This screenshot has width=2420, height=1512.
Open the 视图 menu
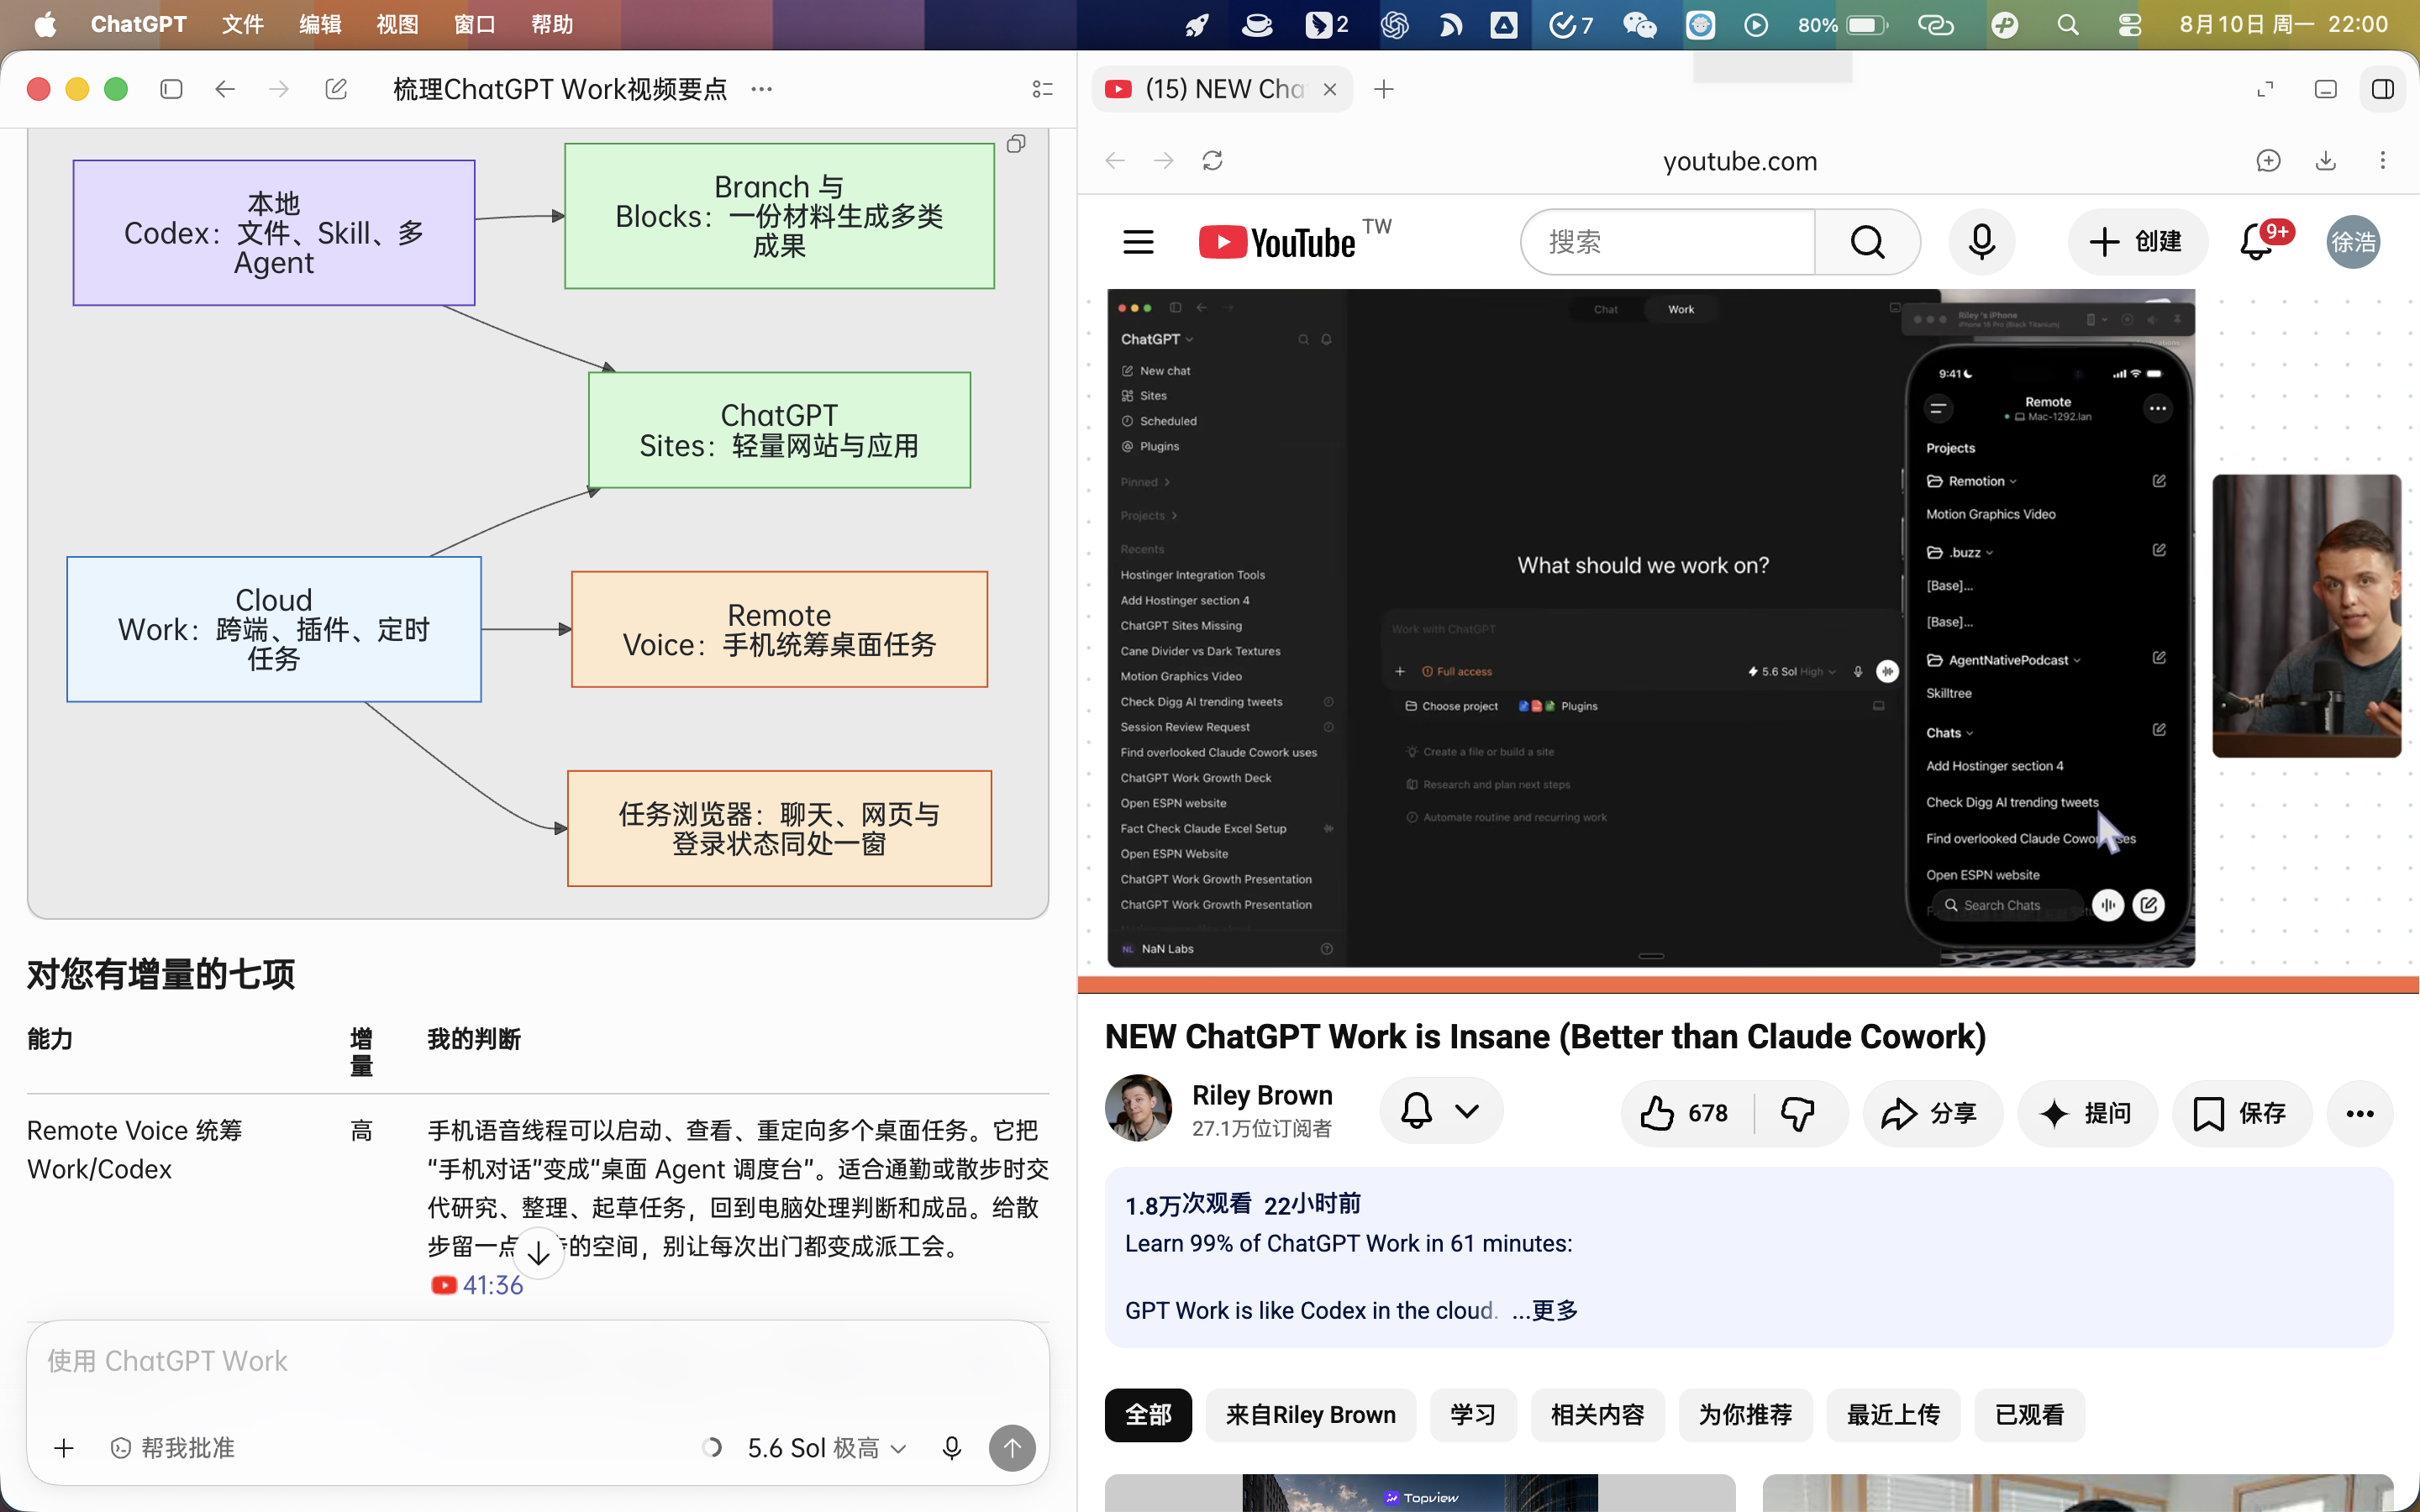397,25
